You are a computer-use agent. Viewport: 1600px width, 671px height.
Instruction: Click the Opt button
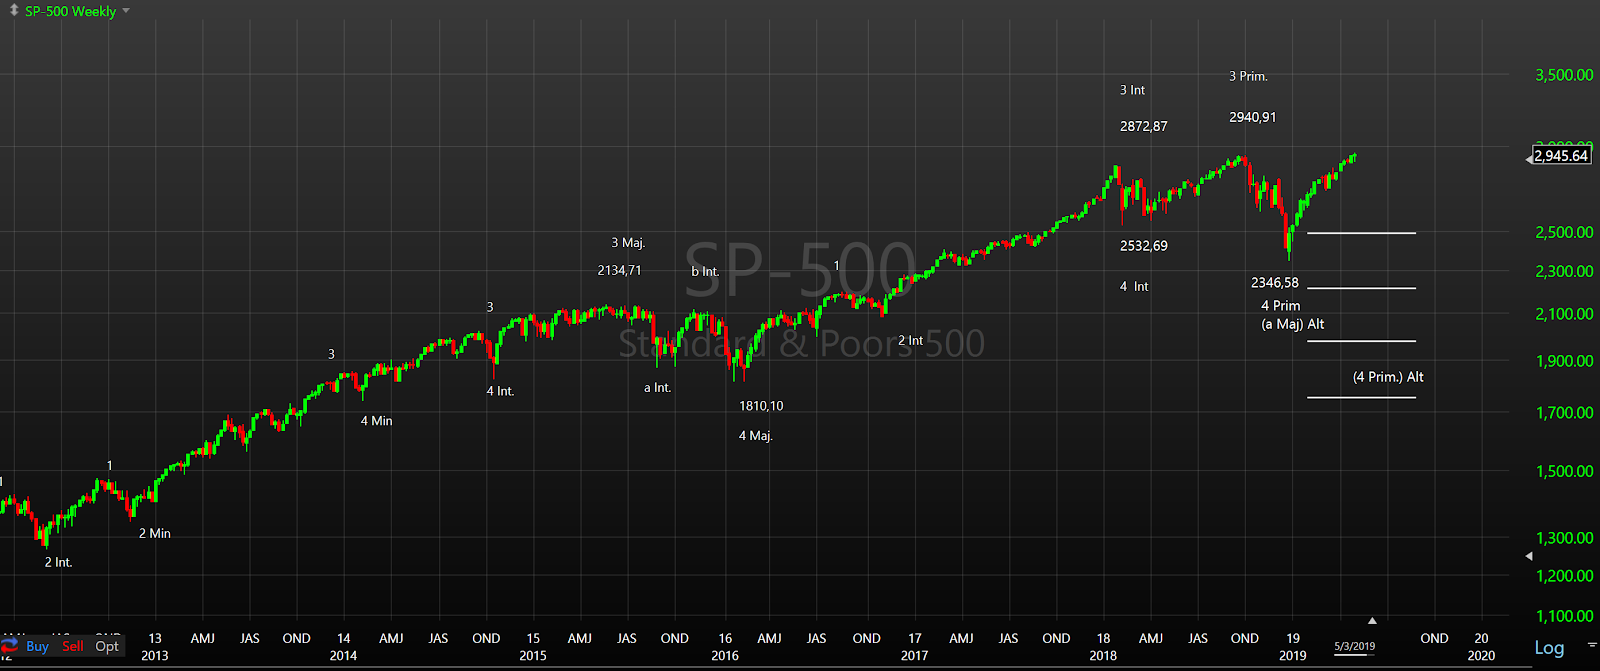107,646
